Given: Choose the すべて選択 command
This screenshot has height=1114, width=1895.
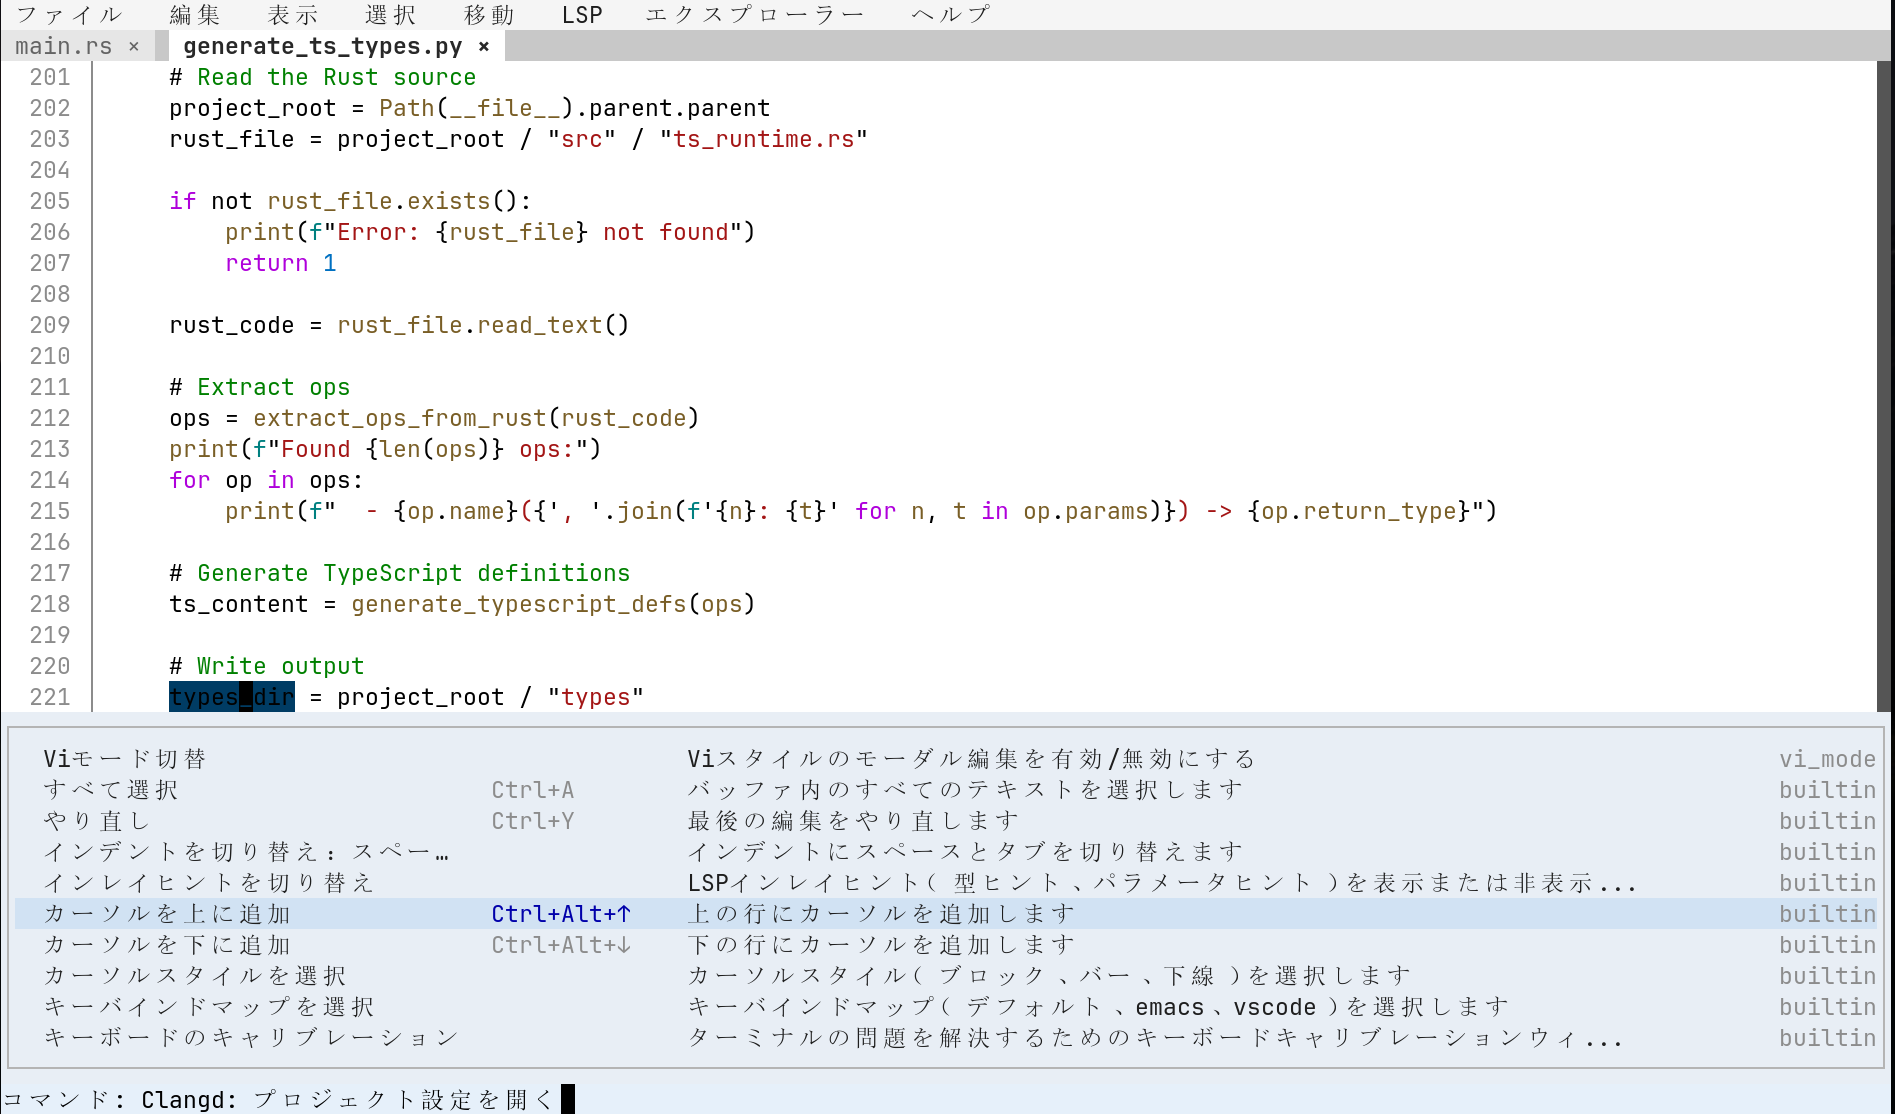Looking at the screenshot, I should coord(111,790).
